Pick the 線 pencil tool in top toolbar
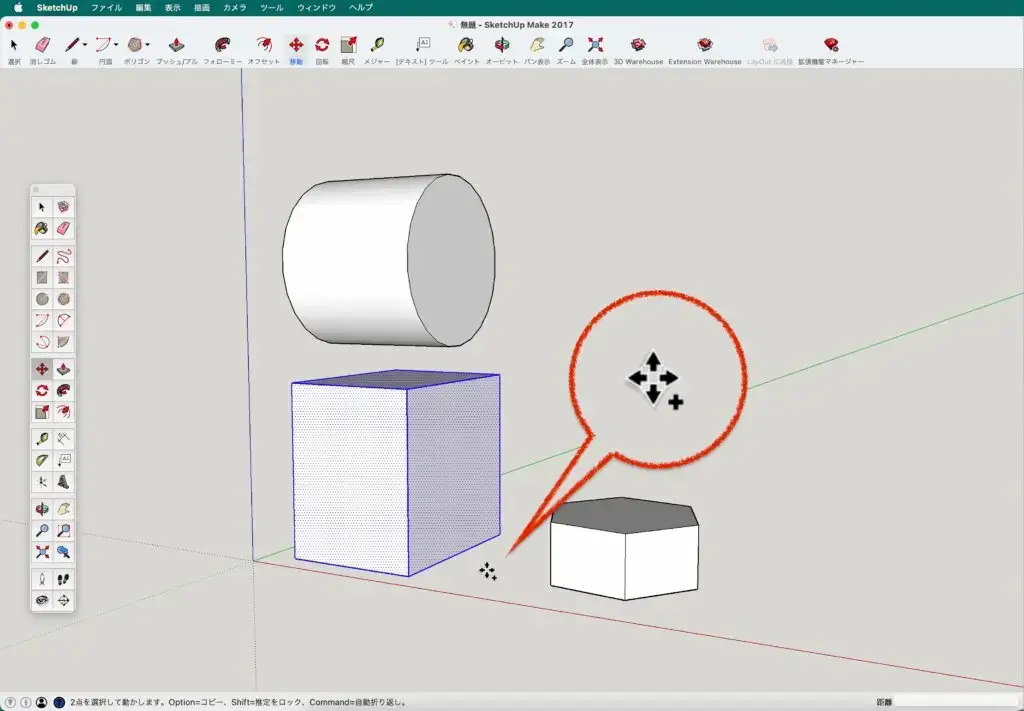1024x711 pixels. [72, 45]
